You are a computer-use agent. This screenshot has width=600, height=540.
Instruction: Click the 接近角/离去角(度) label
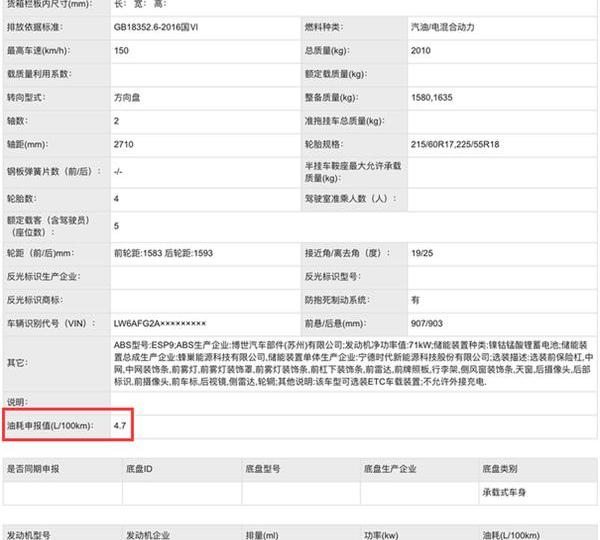(x=347, y=253)
